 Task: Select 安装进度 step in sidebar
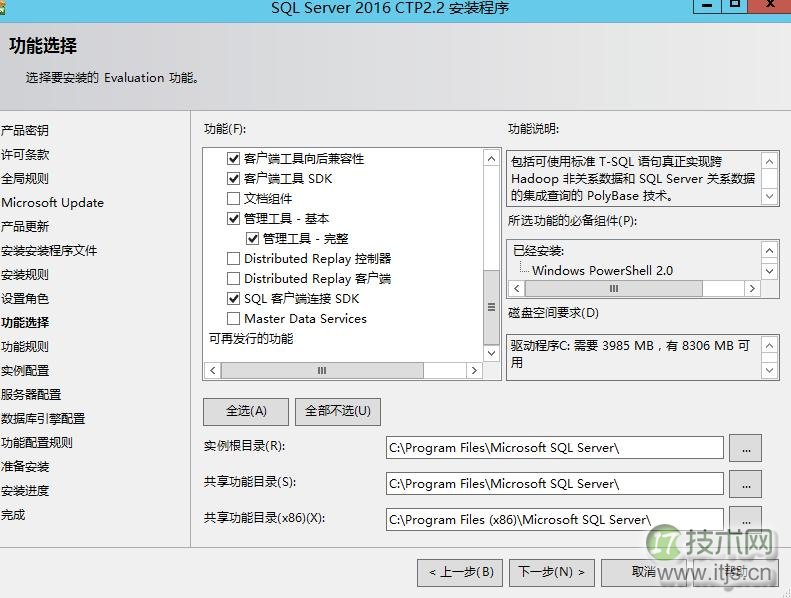25,491
